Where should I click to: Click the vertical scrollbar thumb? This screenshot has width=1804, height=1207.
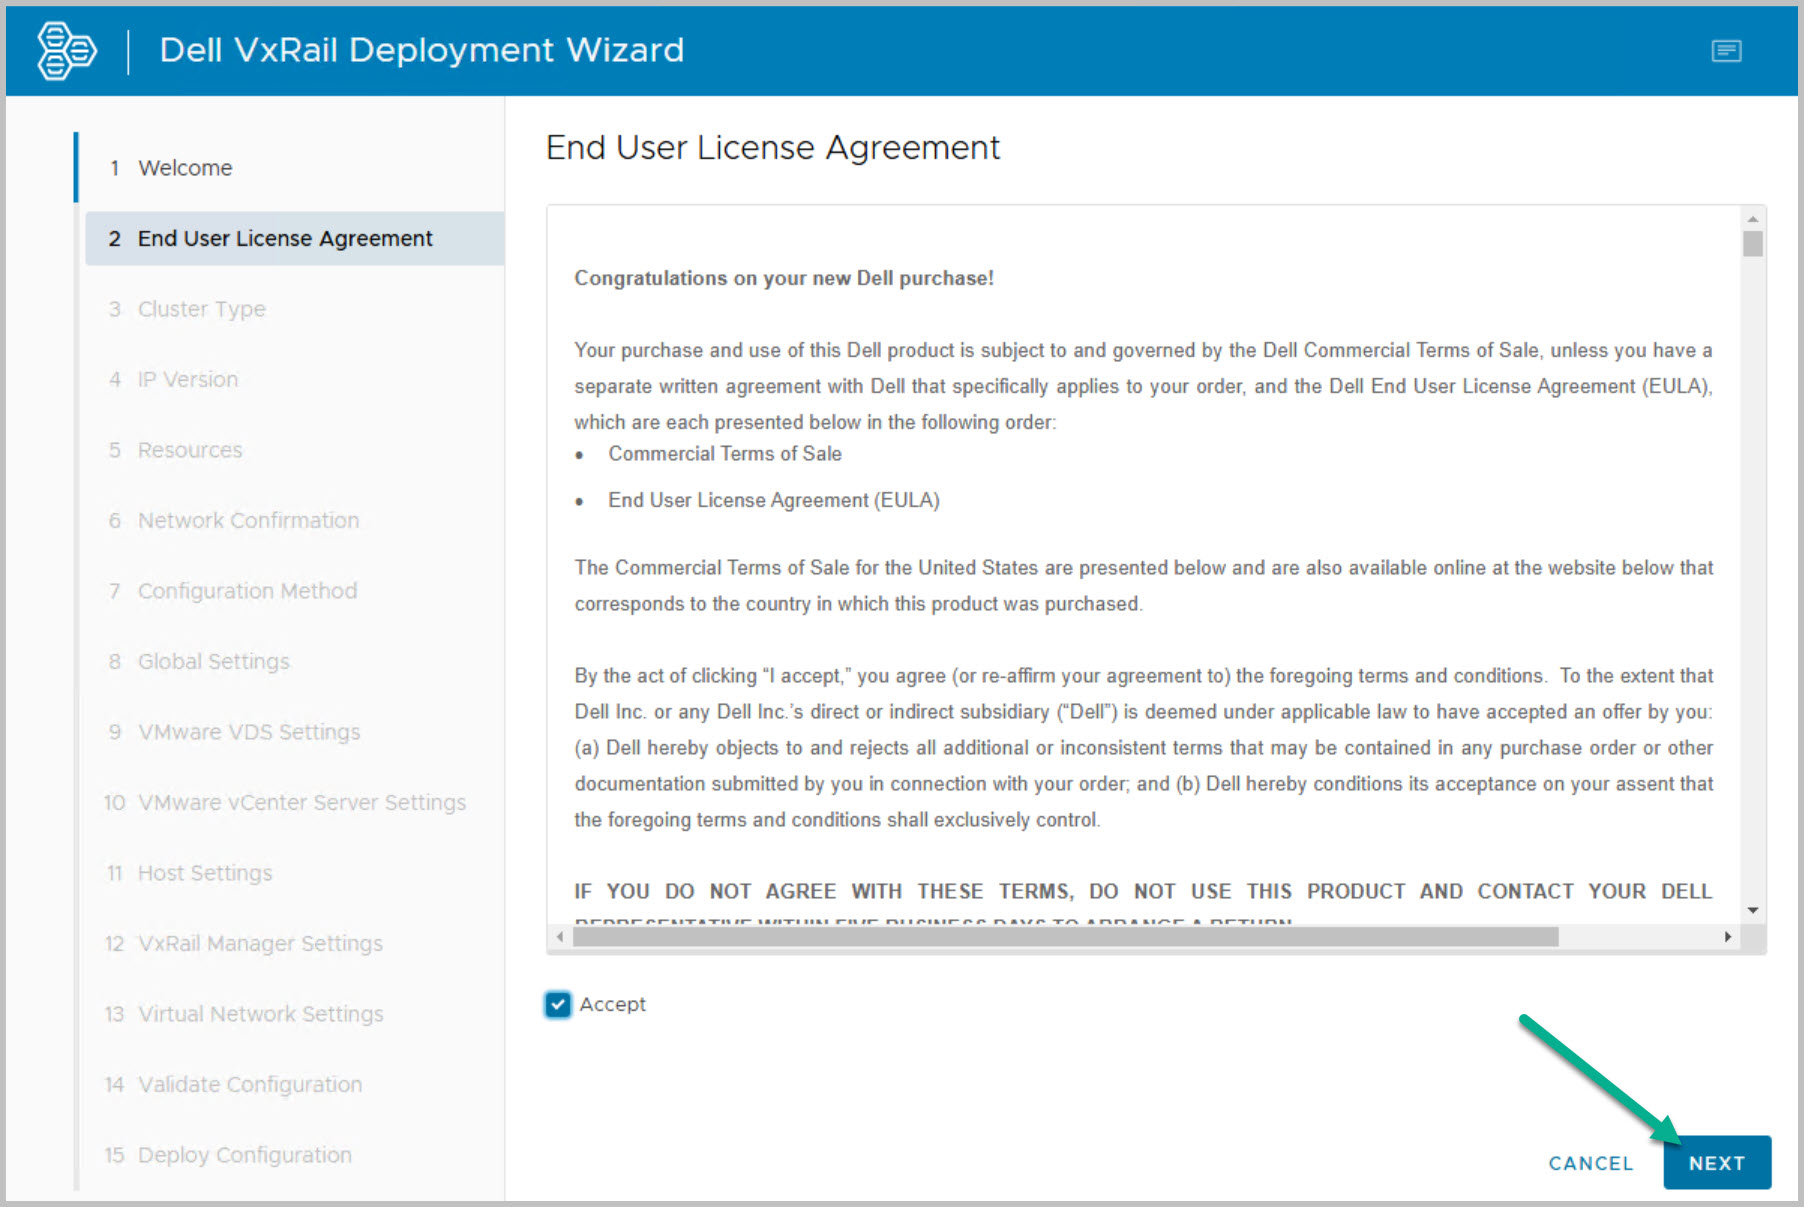[1752, 244]
